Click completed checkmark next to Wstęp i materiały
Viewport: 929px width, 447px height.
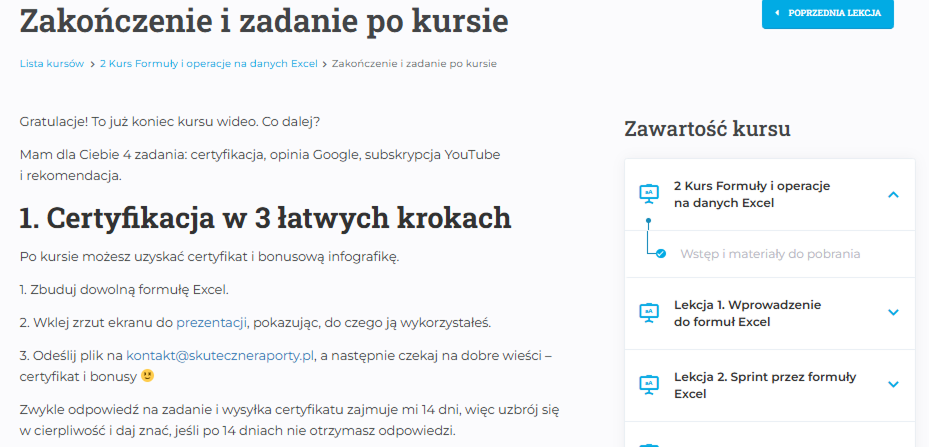pos(661,254)
